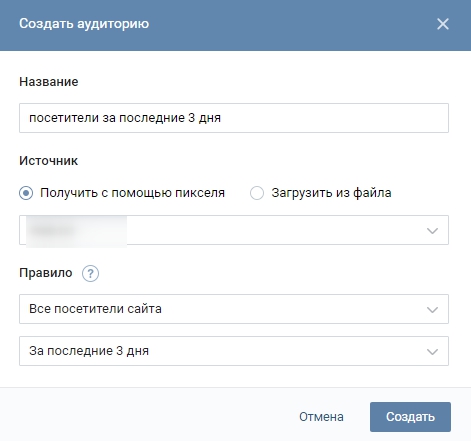Click the Источник section label
The image size is (471, 441).
pyautogui.click(x=48, y=161)
